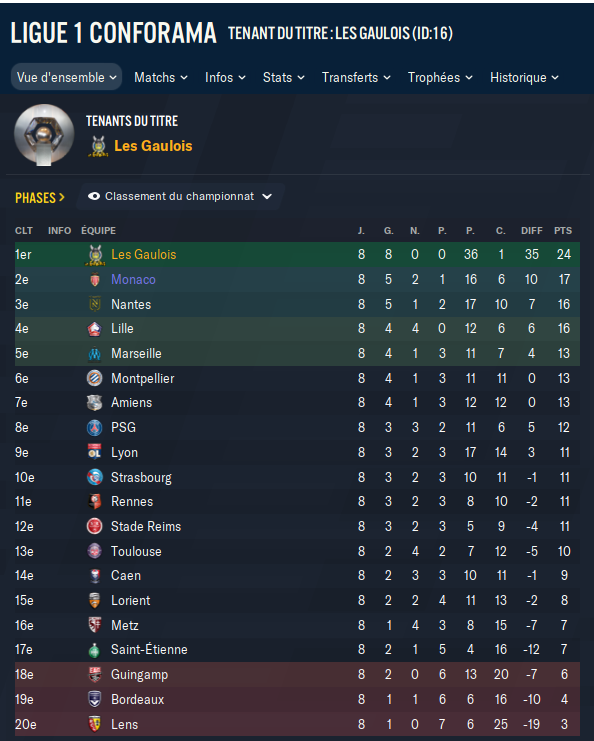The height and width of the screenshot is (741, 594).
Task: Click the Strasbourg club logo
Action: [95, 477]
